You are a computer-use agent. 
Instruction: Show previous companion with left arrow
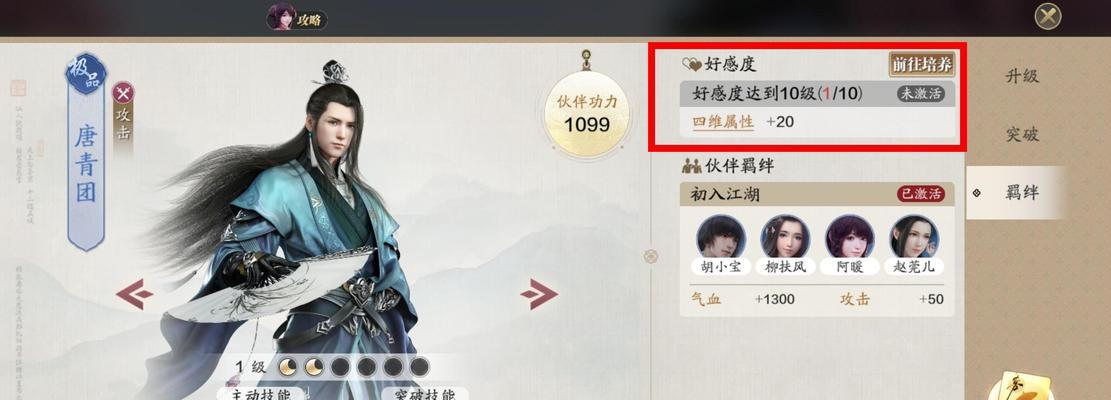[134, 294]
